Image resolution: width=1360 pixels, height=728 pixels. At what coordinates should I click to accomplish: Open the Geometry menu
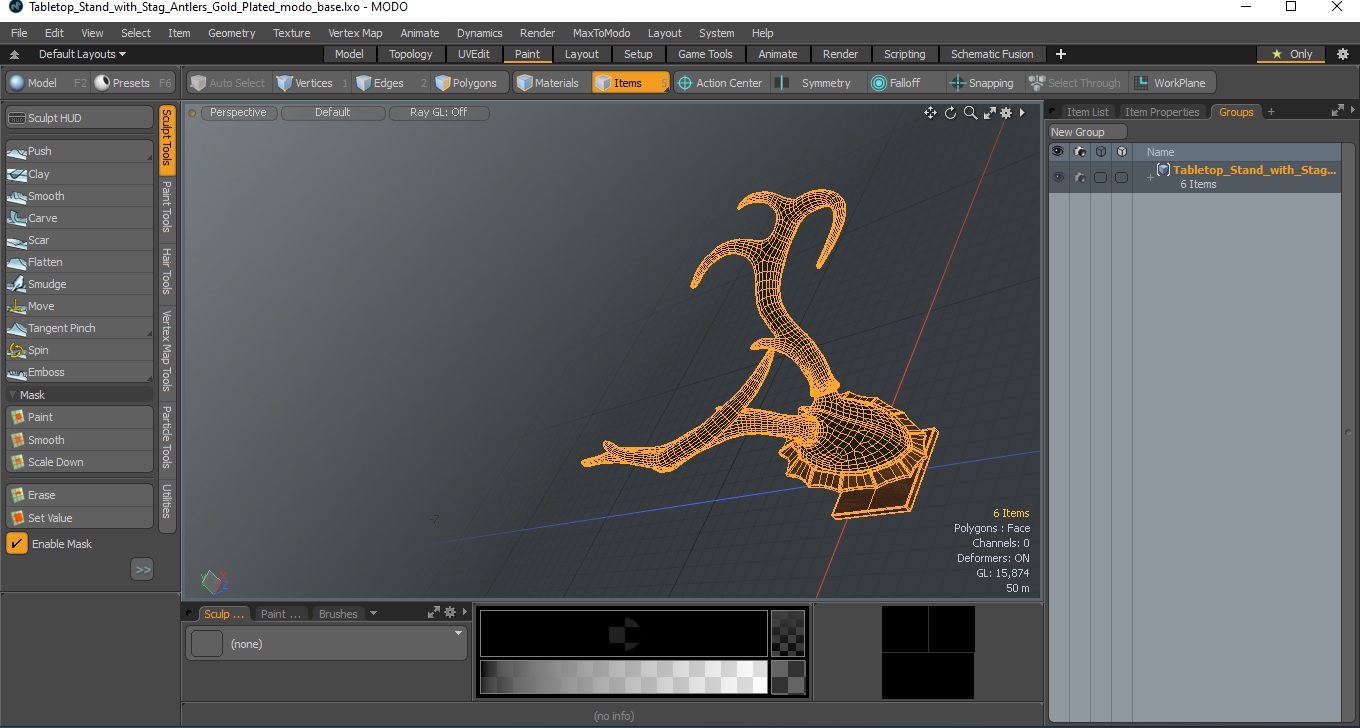coord(231,33)
